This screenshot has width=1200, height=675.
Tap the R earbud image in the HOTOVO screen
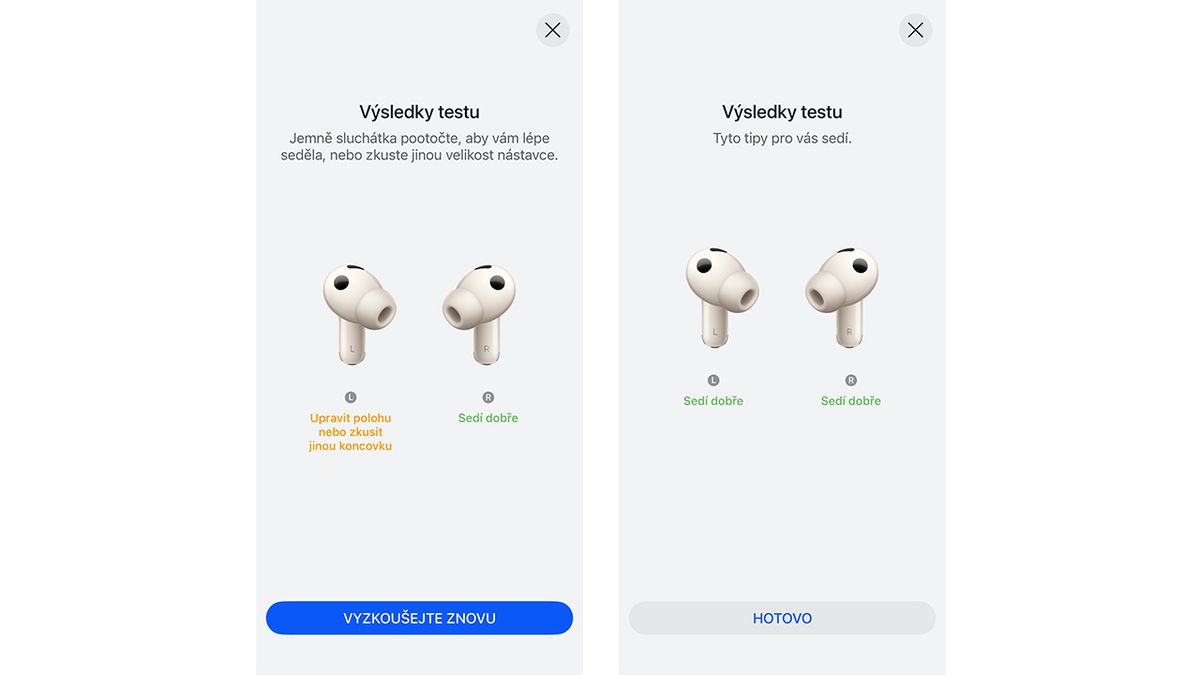pyautogui.click(x=842, y=297)
